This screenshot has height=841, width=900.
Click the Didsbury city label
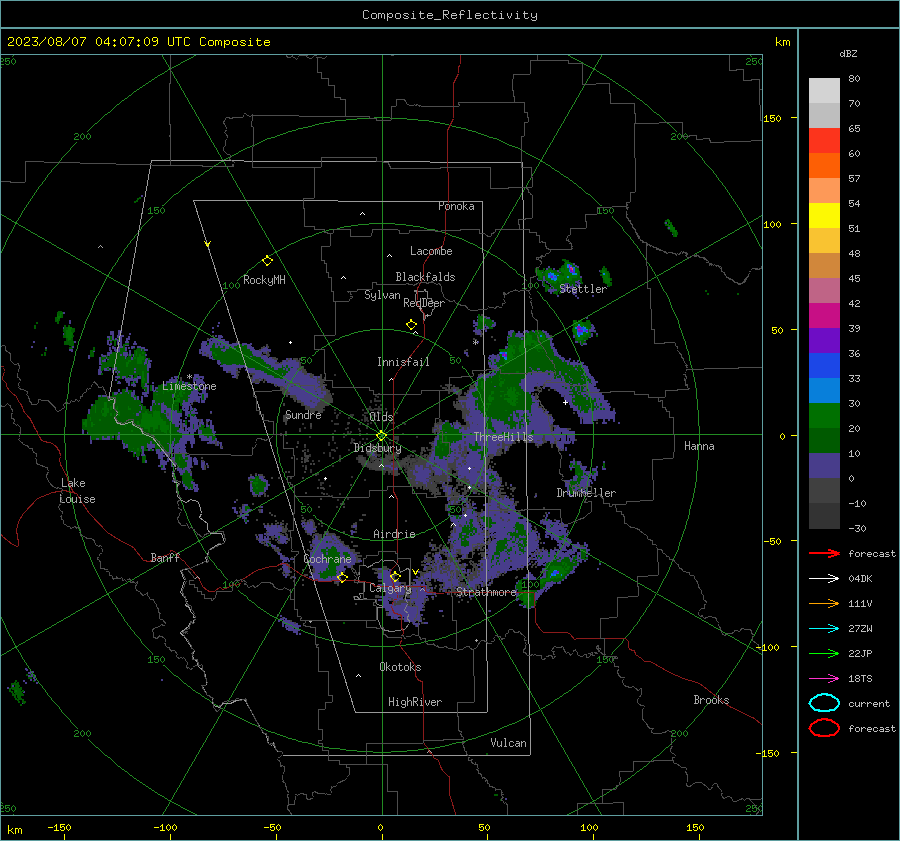tap(377, 448)
